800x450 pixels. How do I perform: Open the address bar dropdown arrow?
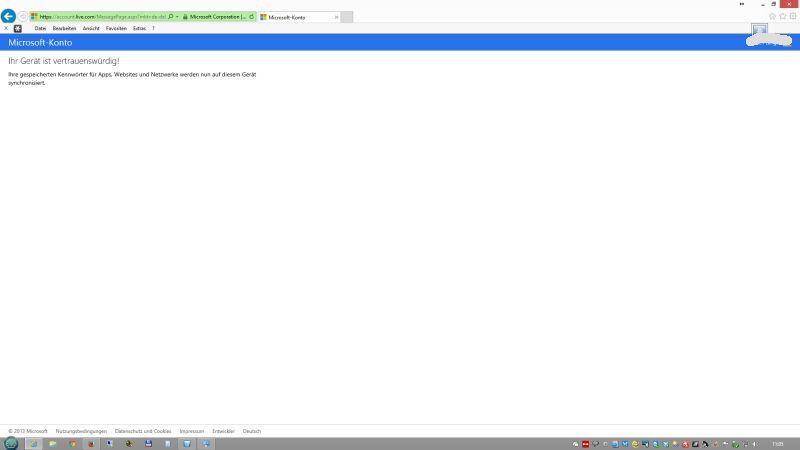(x=177, y=17)
